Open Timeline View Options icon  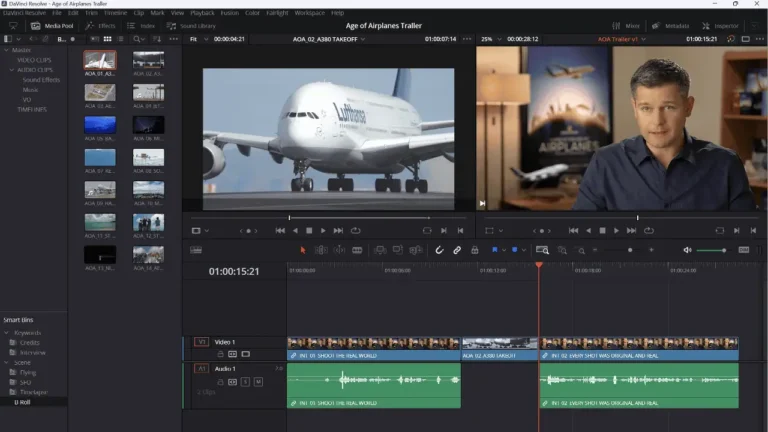tap(196, 250)
